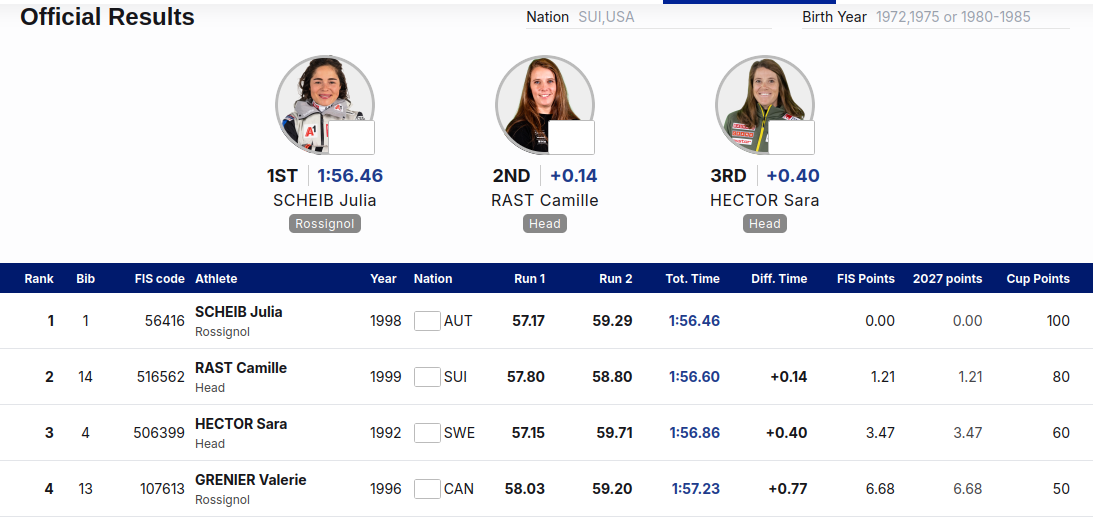Click the Head tag under Rast
Viewport: 1093px width, 520px height.
pyautogui.click(x=544, y=224)
